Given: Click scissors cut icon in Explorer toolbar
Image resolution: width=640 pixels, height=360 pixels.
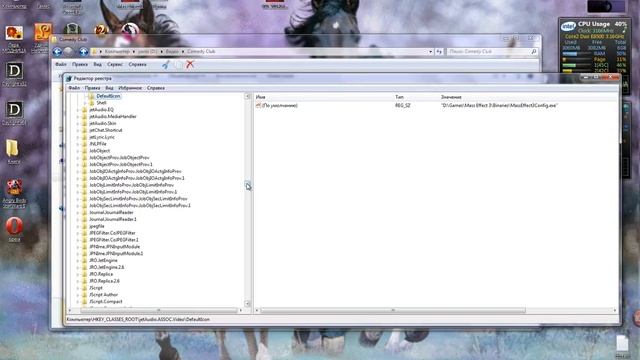Looking at the screenshot, I should click(x=165, y=64).
